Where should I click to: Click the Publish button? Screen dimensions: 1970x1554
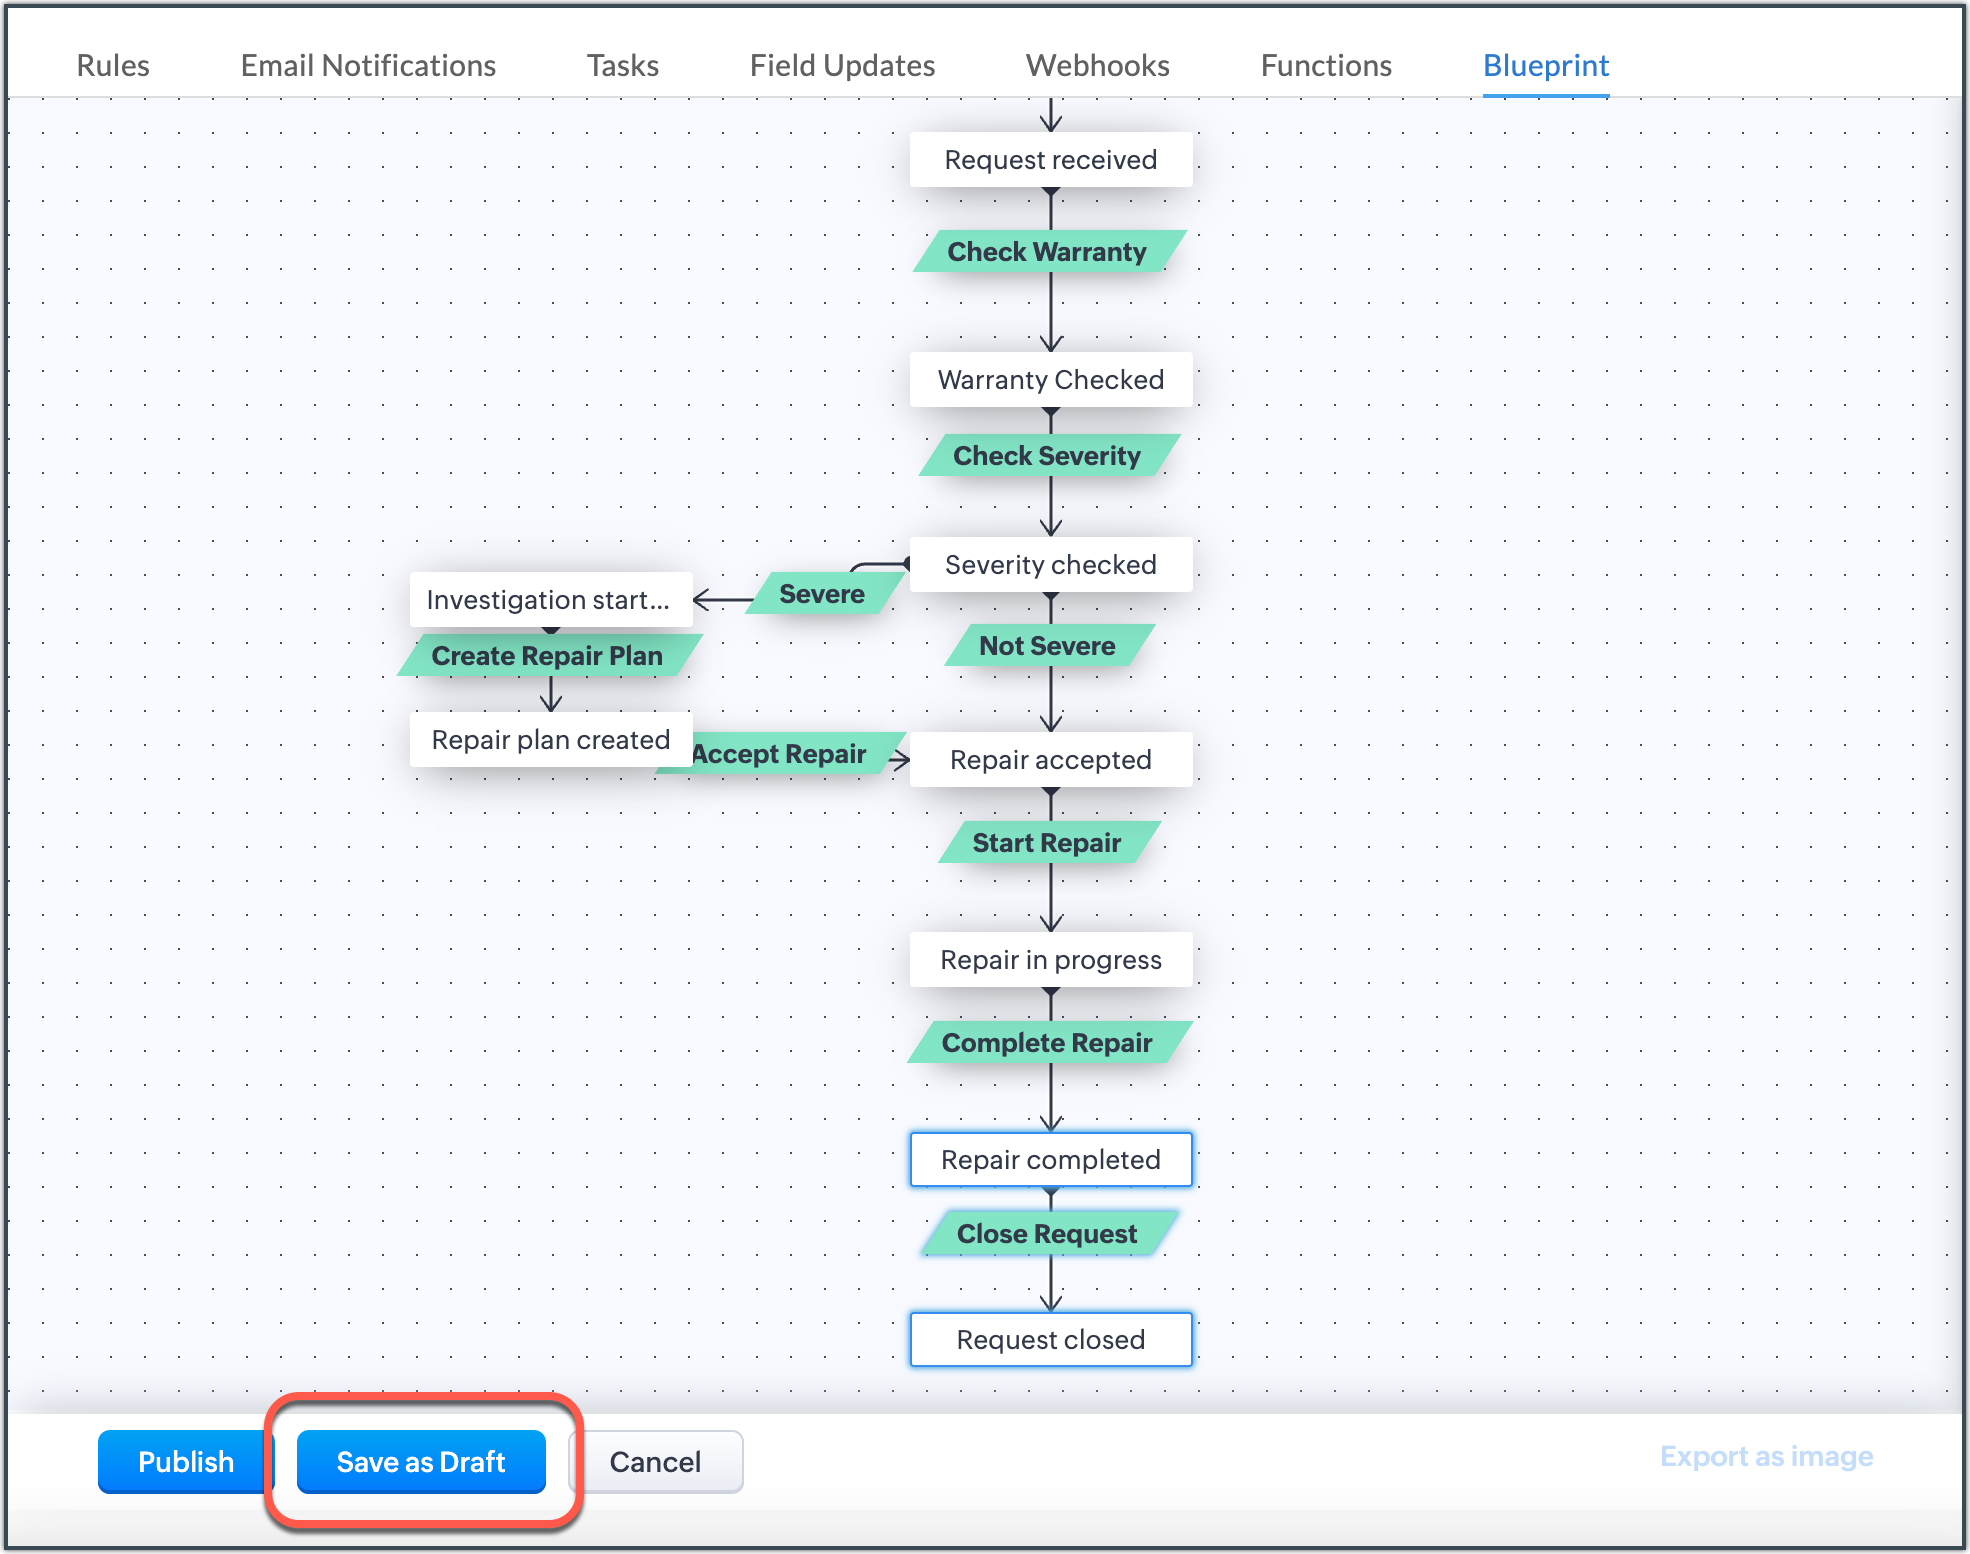coord(185,1461)
